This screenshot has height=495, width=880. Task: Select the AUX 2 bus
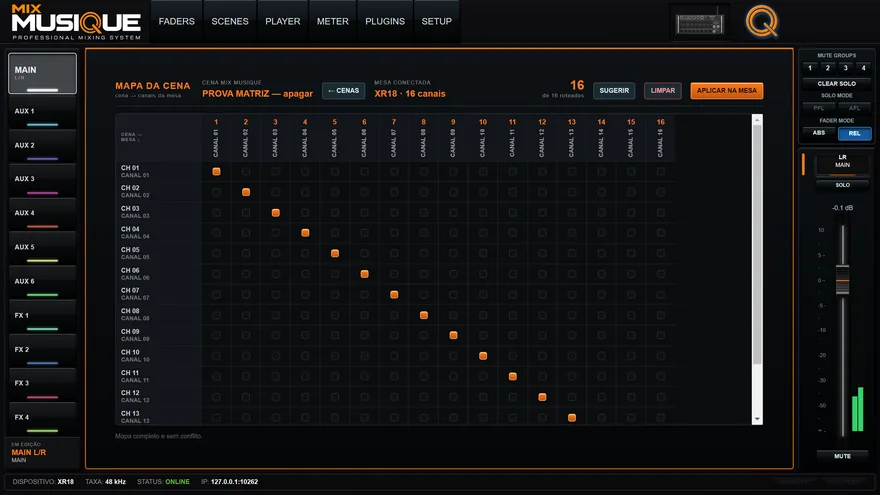click(42, 146)
